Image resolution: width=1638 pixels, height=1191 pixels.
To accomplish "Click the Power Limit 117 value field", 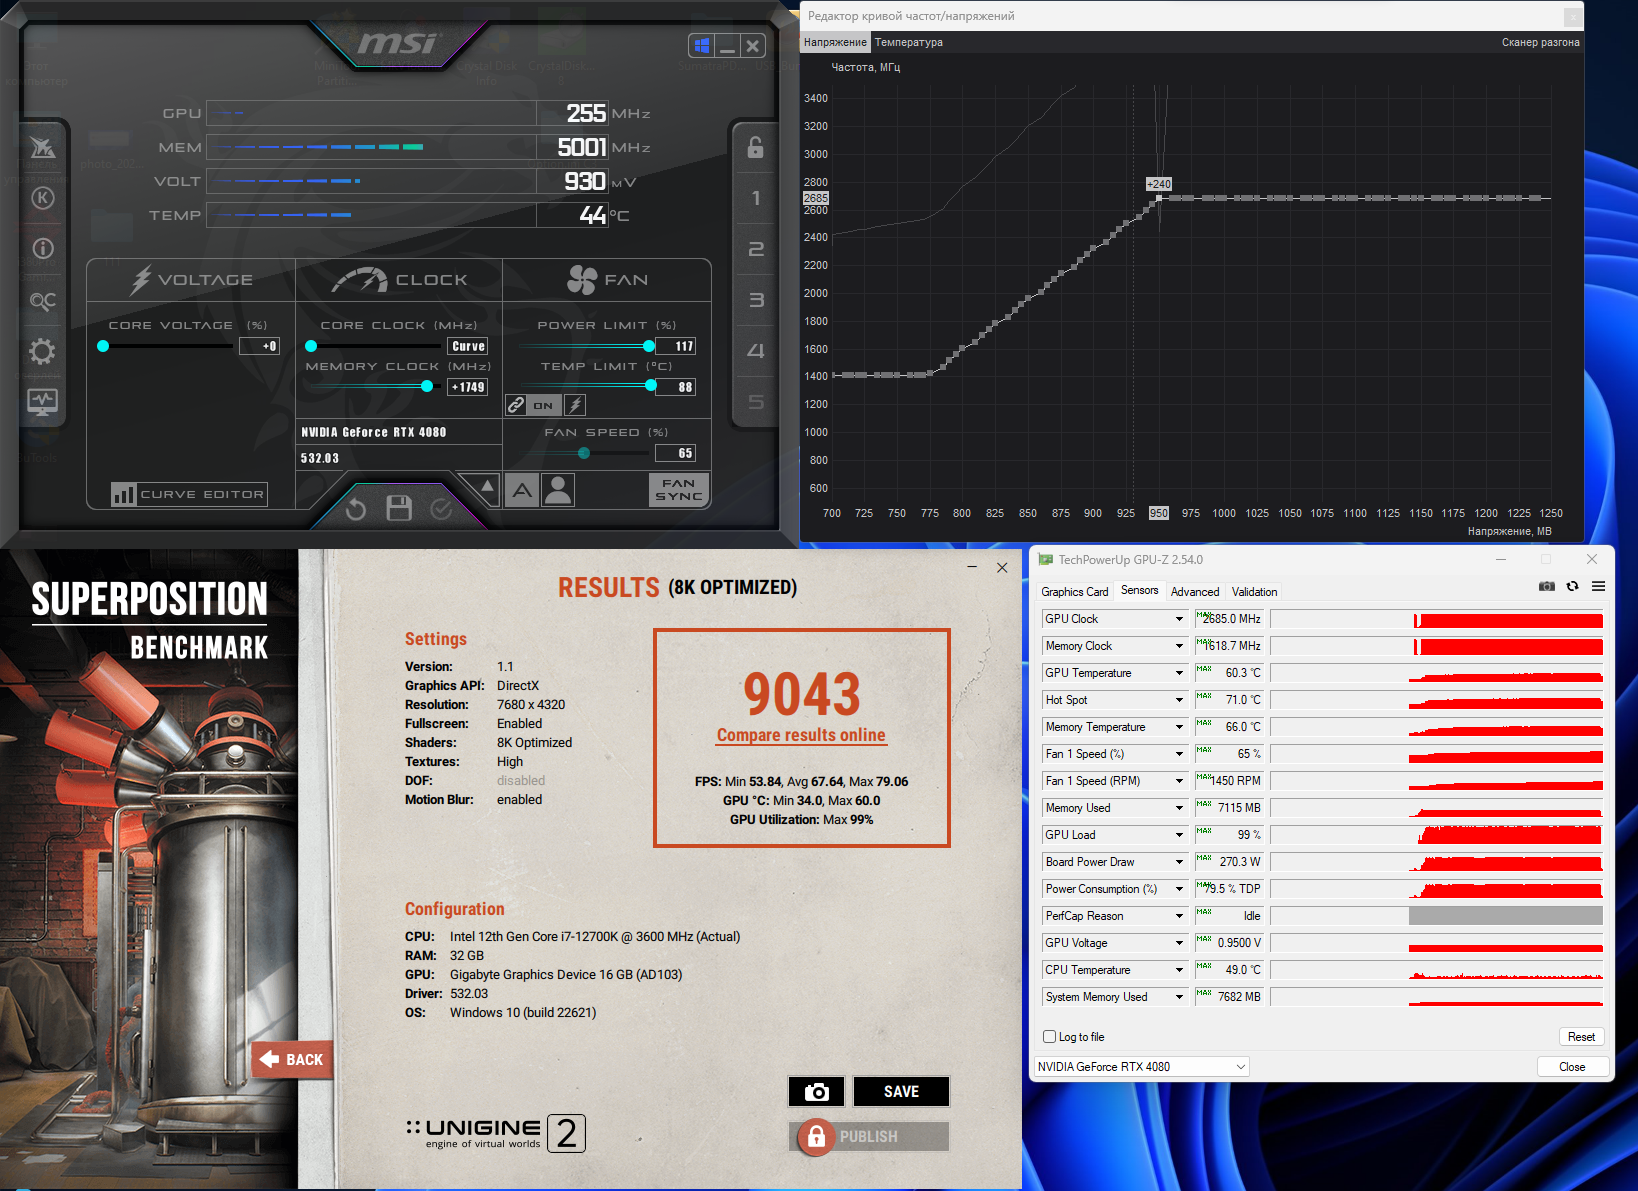I will point(676,346).
